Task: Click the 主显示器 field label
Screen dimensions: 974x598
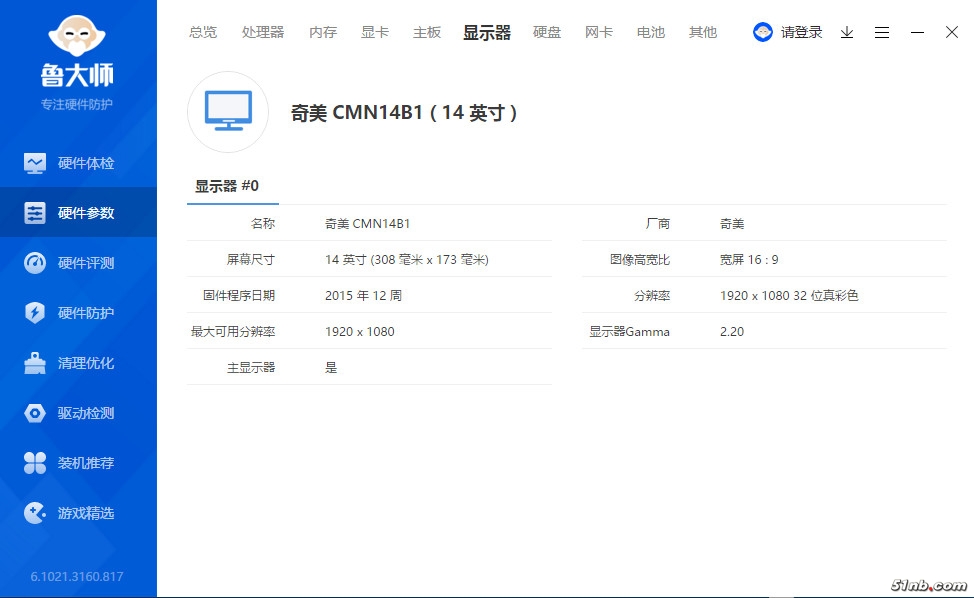Action: pyautogui.click(x=251, y=368)
